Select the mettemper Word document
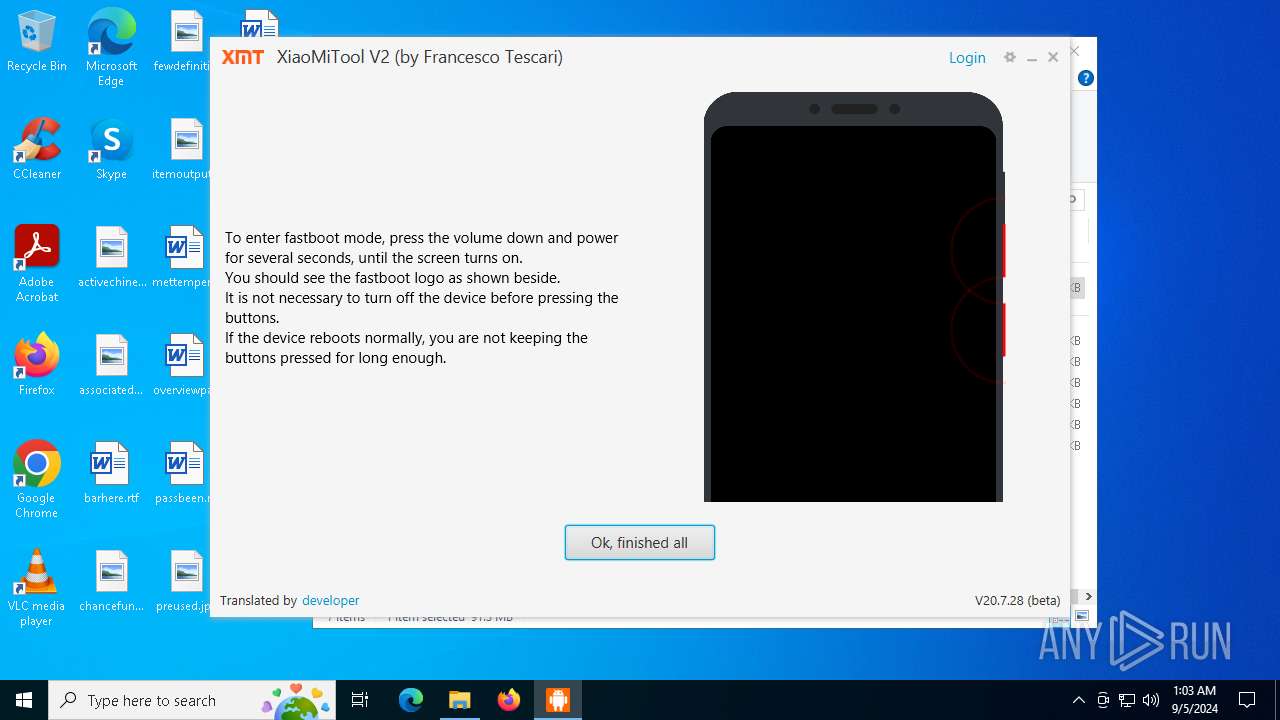This screenshot has height=720, width=1280. tap(185, 257)
